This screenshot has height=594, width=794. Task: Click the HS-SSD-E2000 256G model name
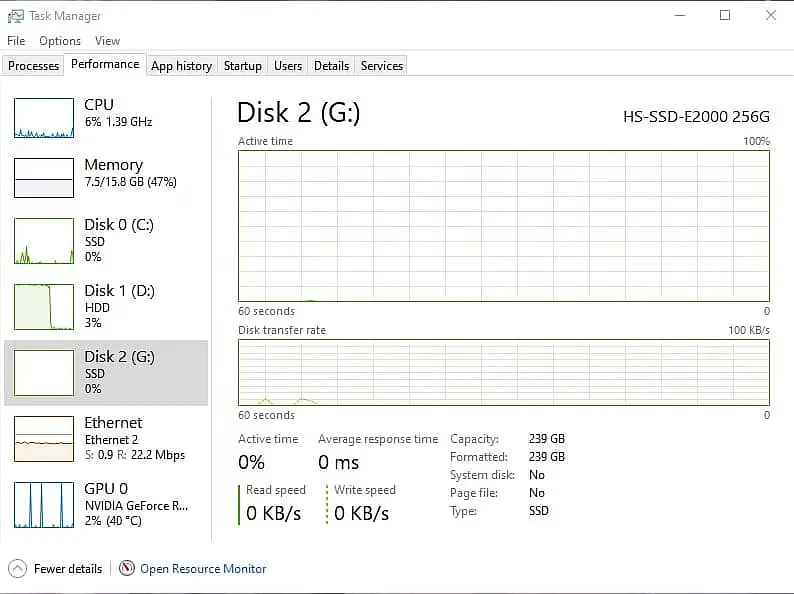[x=696, y=116]
